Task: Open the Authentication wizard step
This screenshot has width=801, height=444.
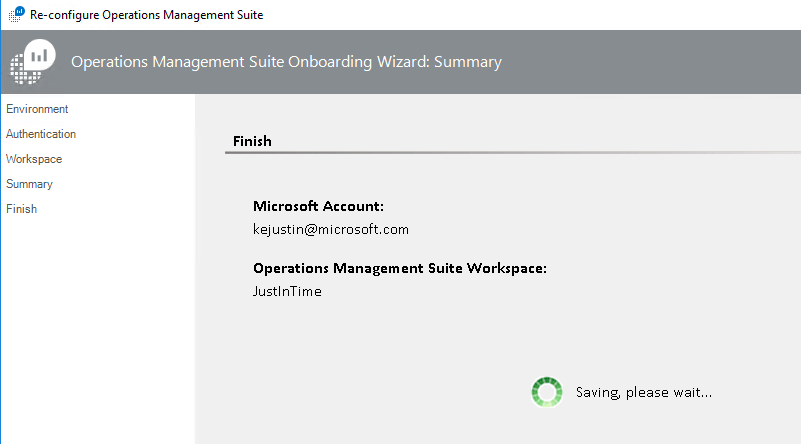Action: pos(41,134)
